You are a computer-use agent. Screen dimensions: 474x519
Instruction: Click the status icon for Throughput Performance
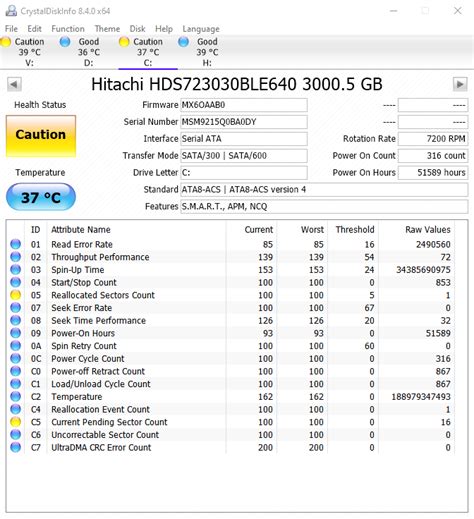[15, 257]
